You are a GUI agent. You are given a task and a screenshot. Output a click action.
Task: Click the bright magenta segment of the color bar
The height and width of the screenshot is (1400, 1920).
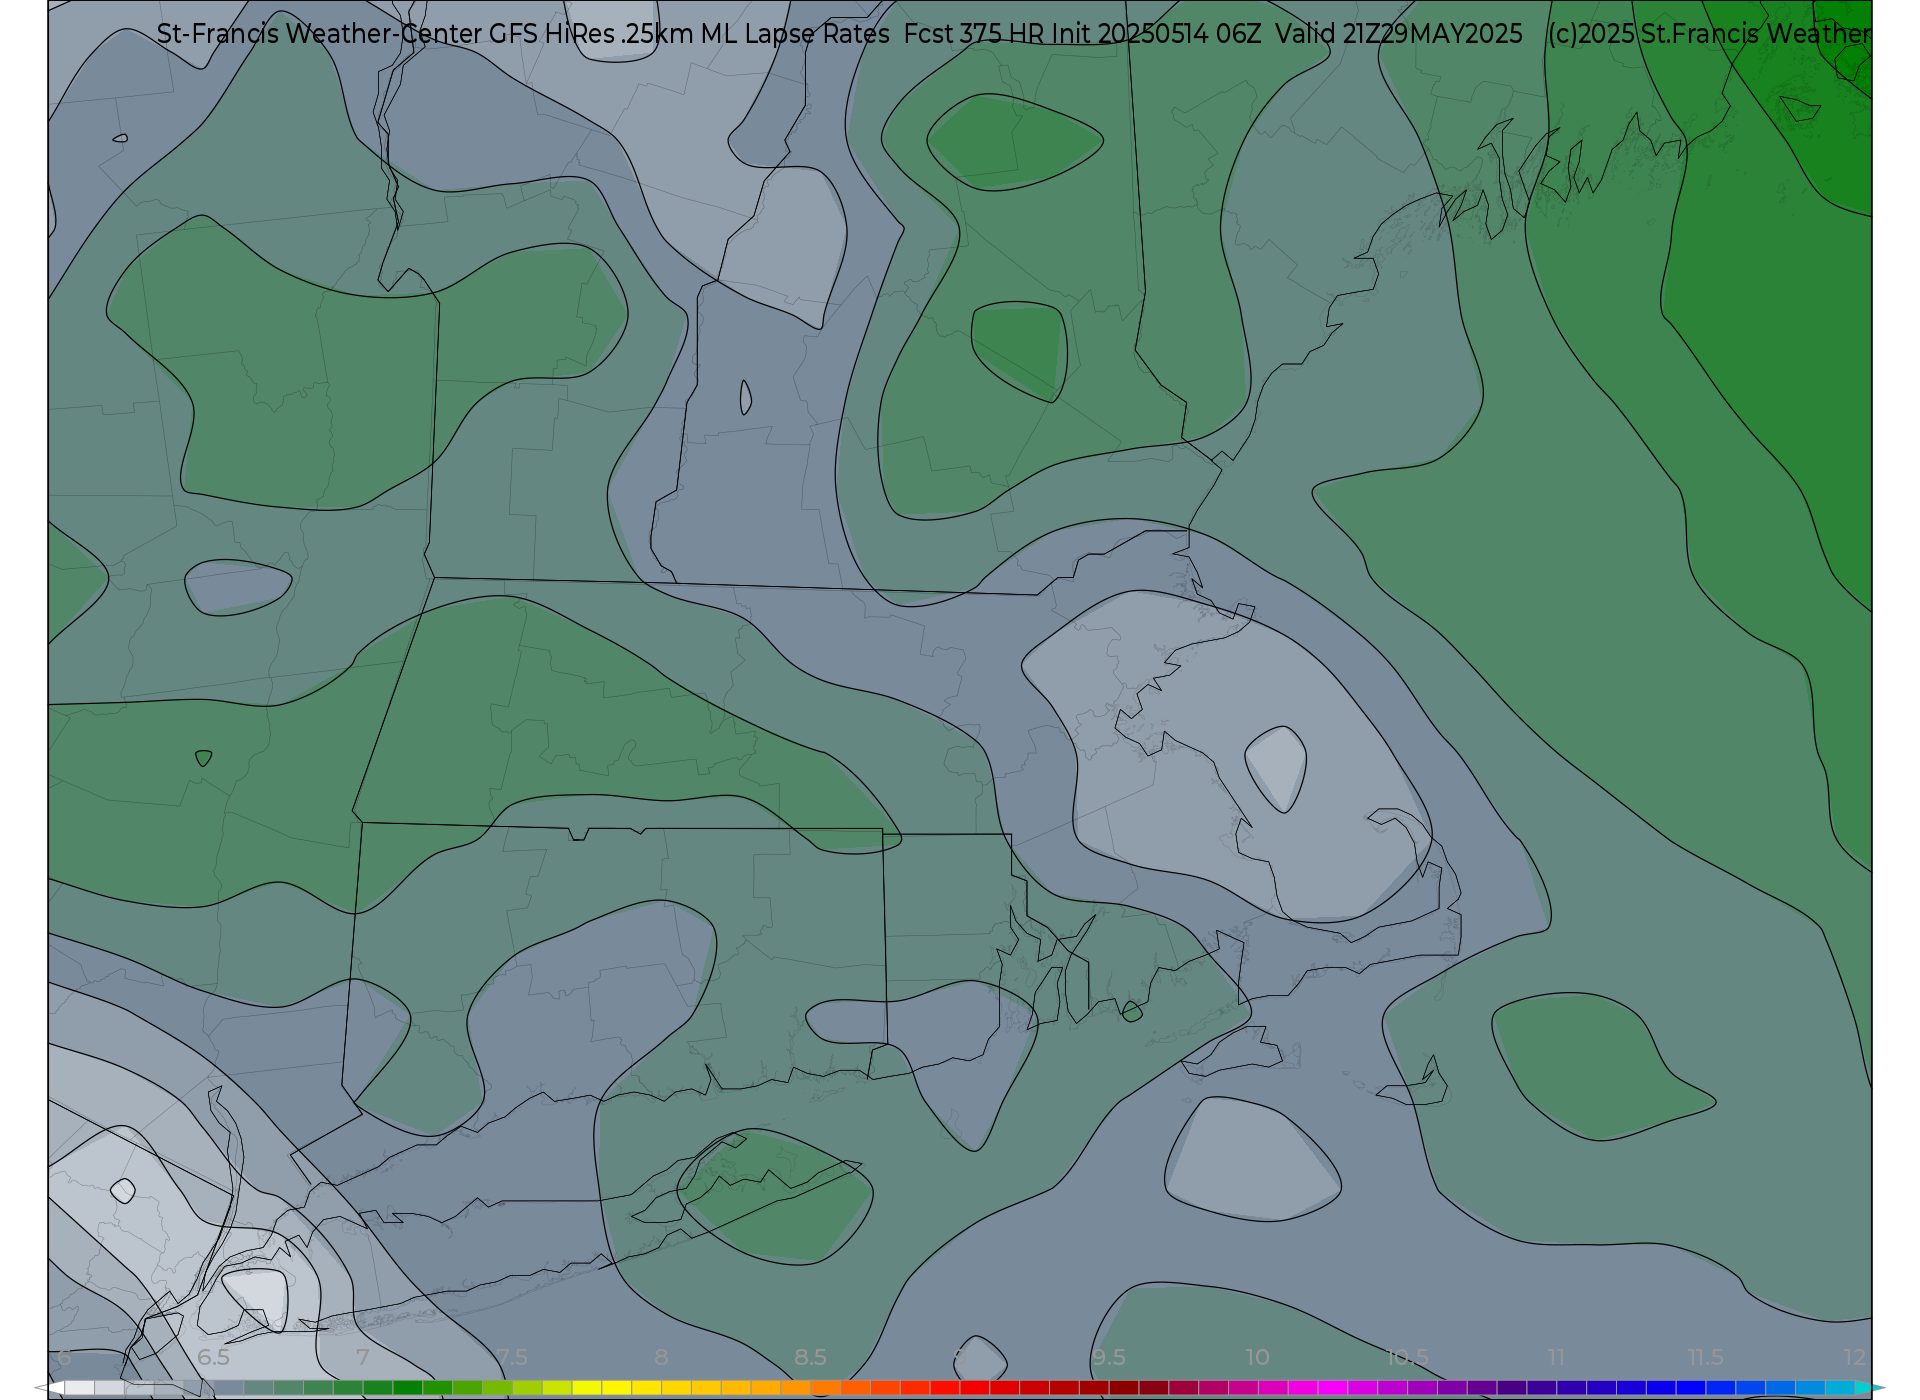click(1332, 1388)
